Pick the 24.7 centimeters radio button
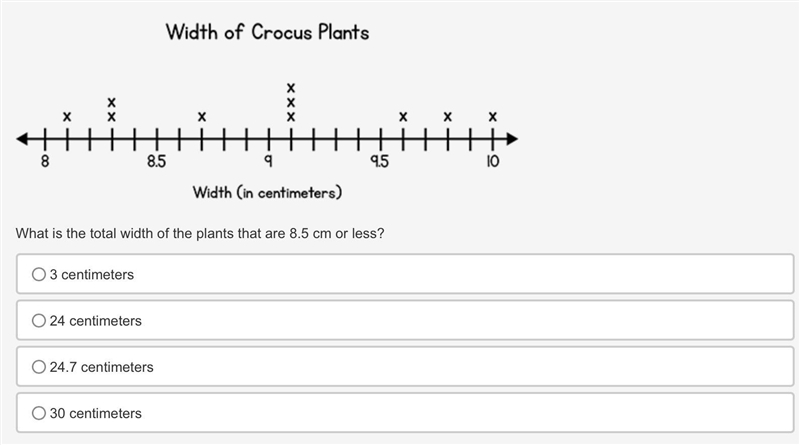Viewport: 800px width, 445px height. click(39, 367)
